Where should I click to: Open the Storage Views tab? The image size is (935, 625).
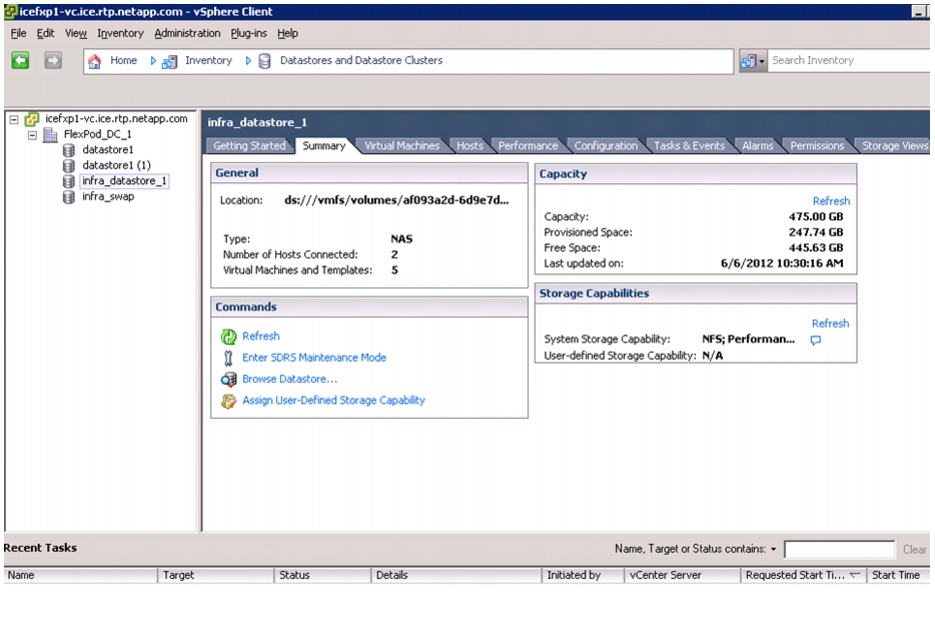pyautogui.click(x=894, y=146)
